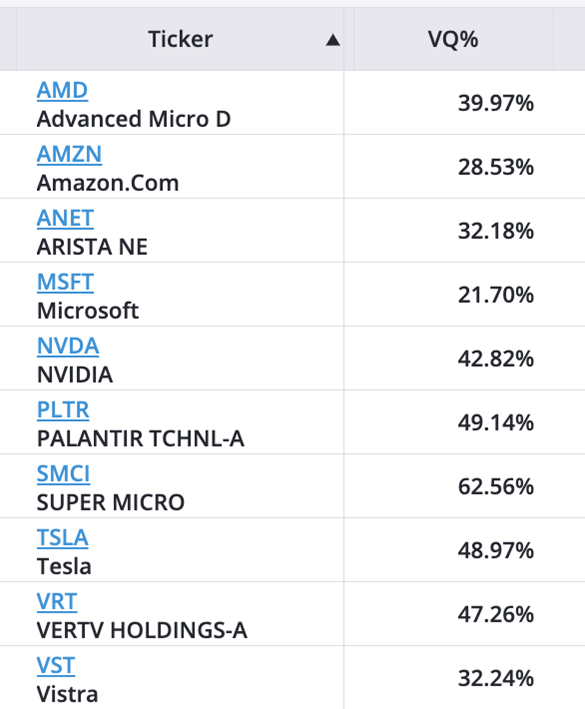This screenshot has height=709, width=585.
Task: Select the 42.82% VQ cell for NVIDIA
Action: click(x=464, y=359)
